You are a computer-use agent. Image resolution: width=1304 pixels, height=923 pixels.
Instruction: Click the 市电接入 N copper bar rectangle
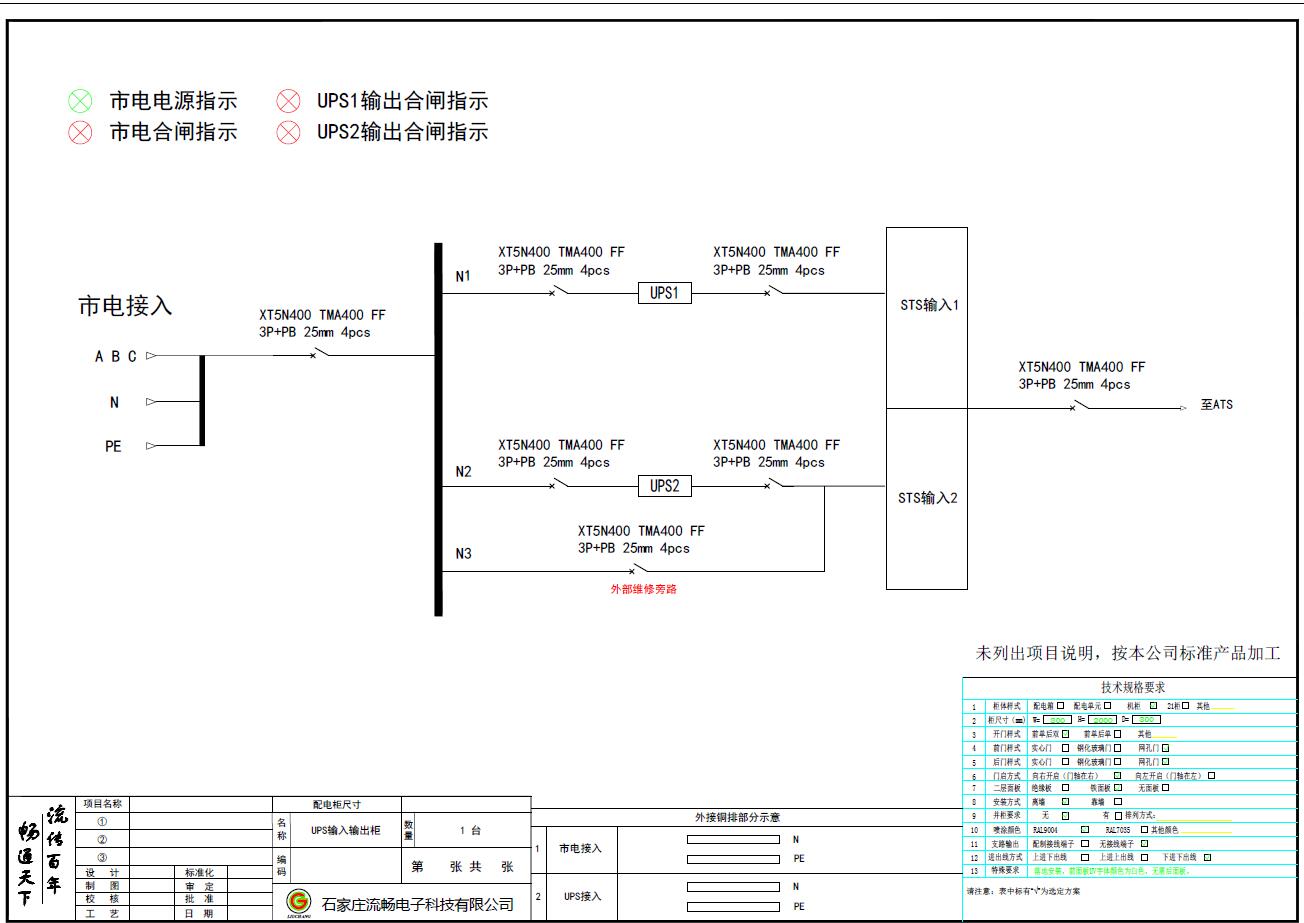(x=733, y=840)
